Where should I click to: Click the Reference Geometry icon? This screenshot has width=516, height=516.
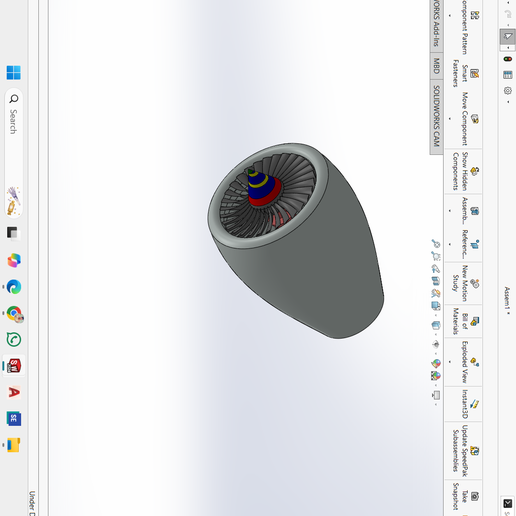pos(474,244)
